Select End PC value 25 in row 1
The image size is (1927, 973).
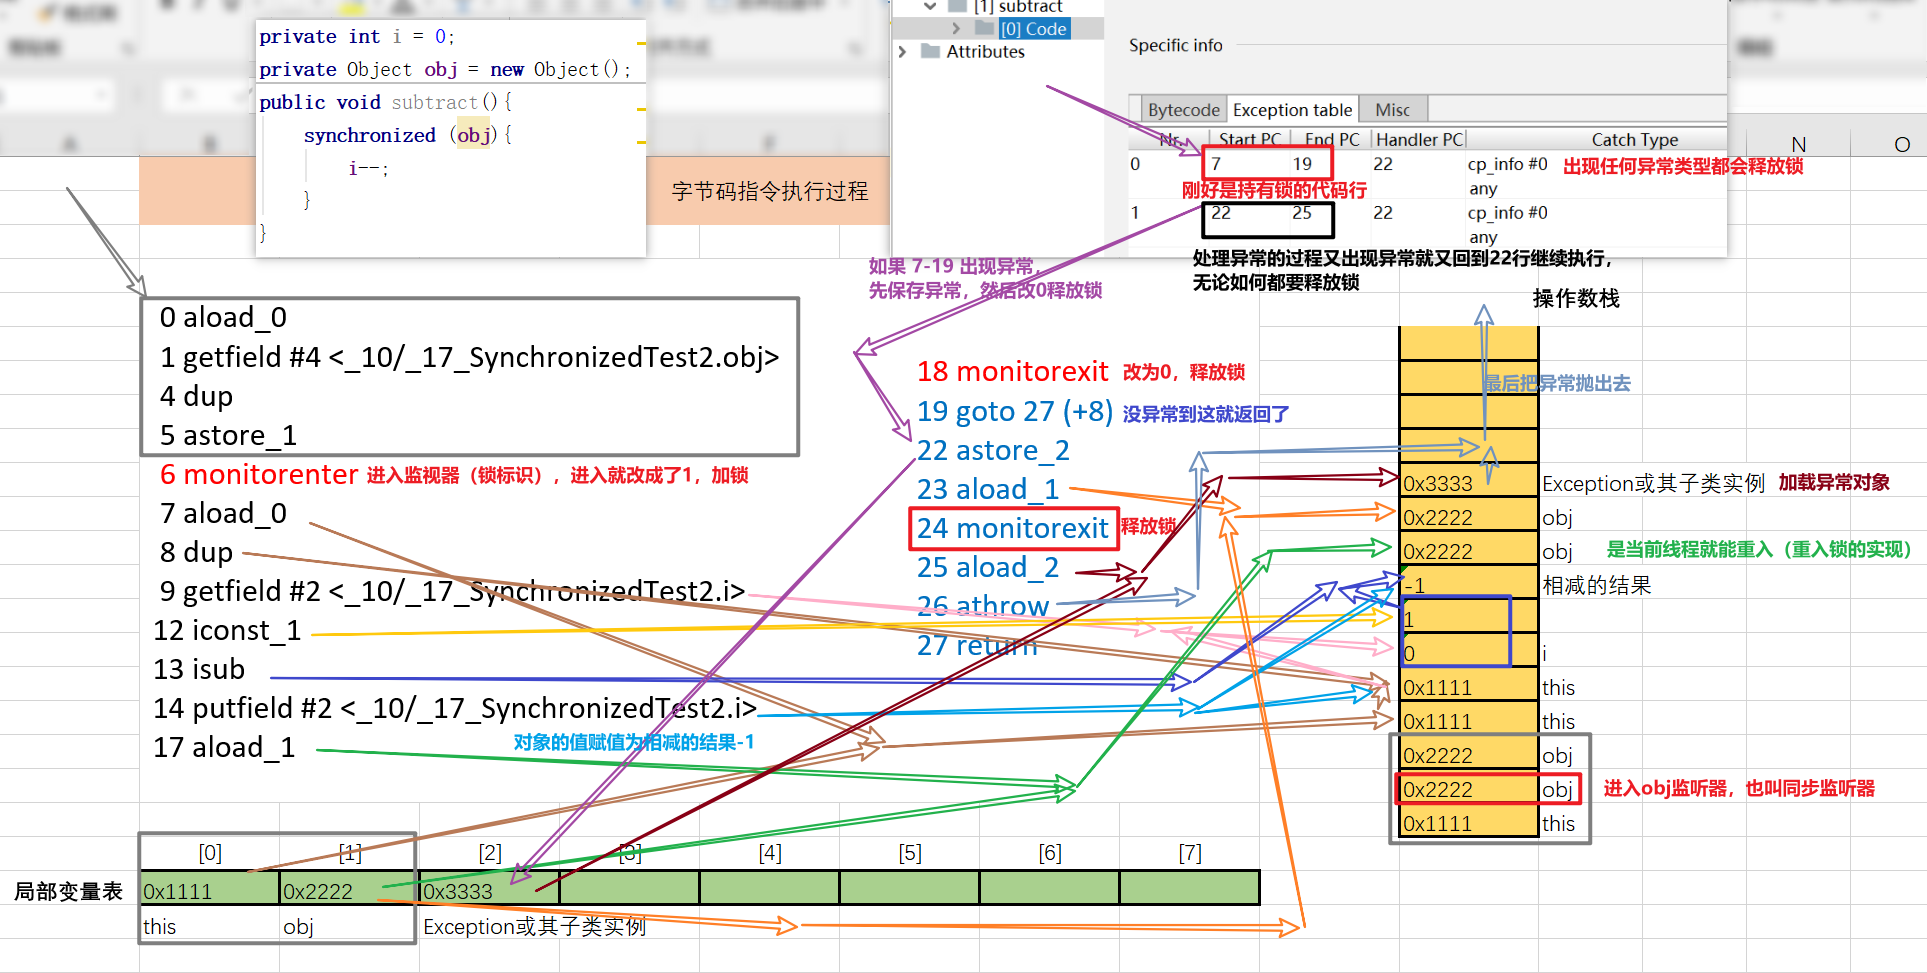tap(1302, 212)
